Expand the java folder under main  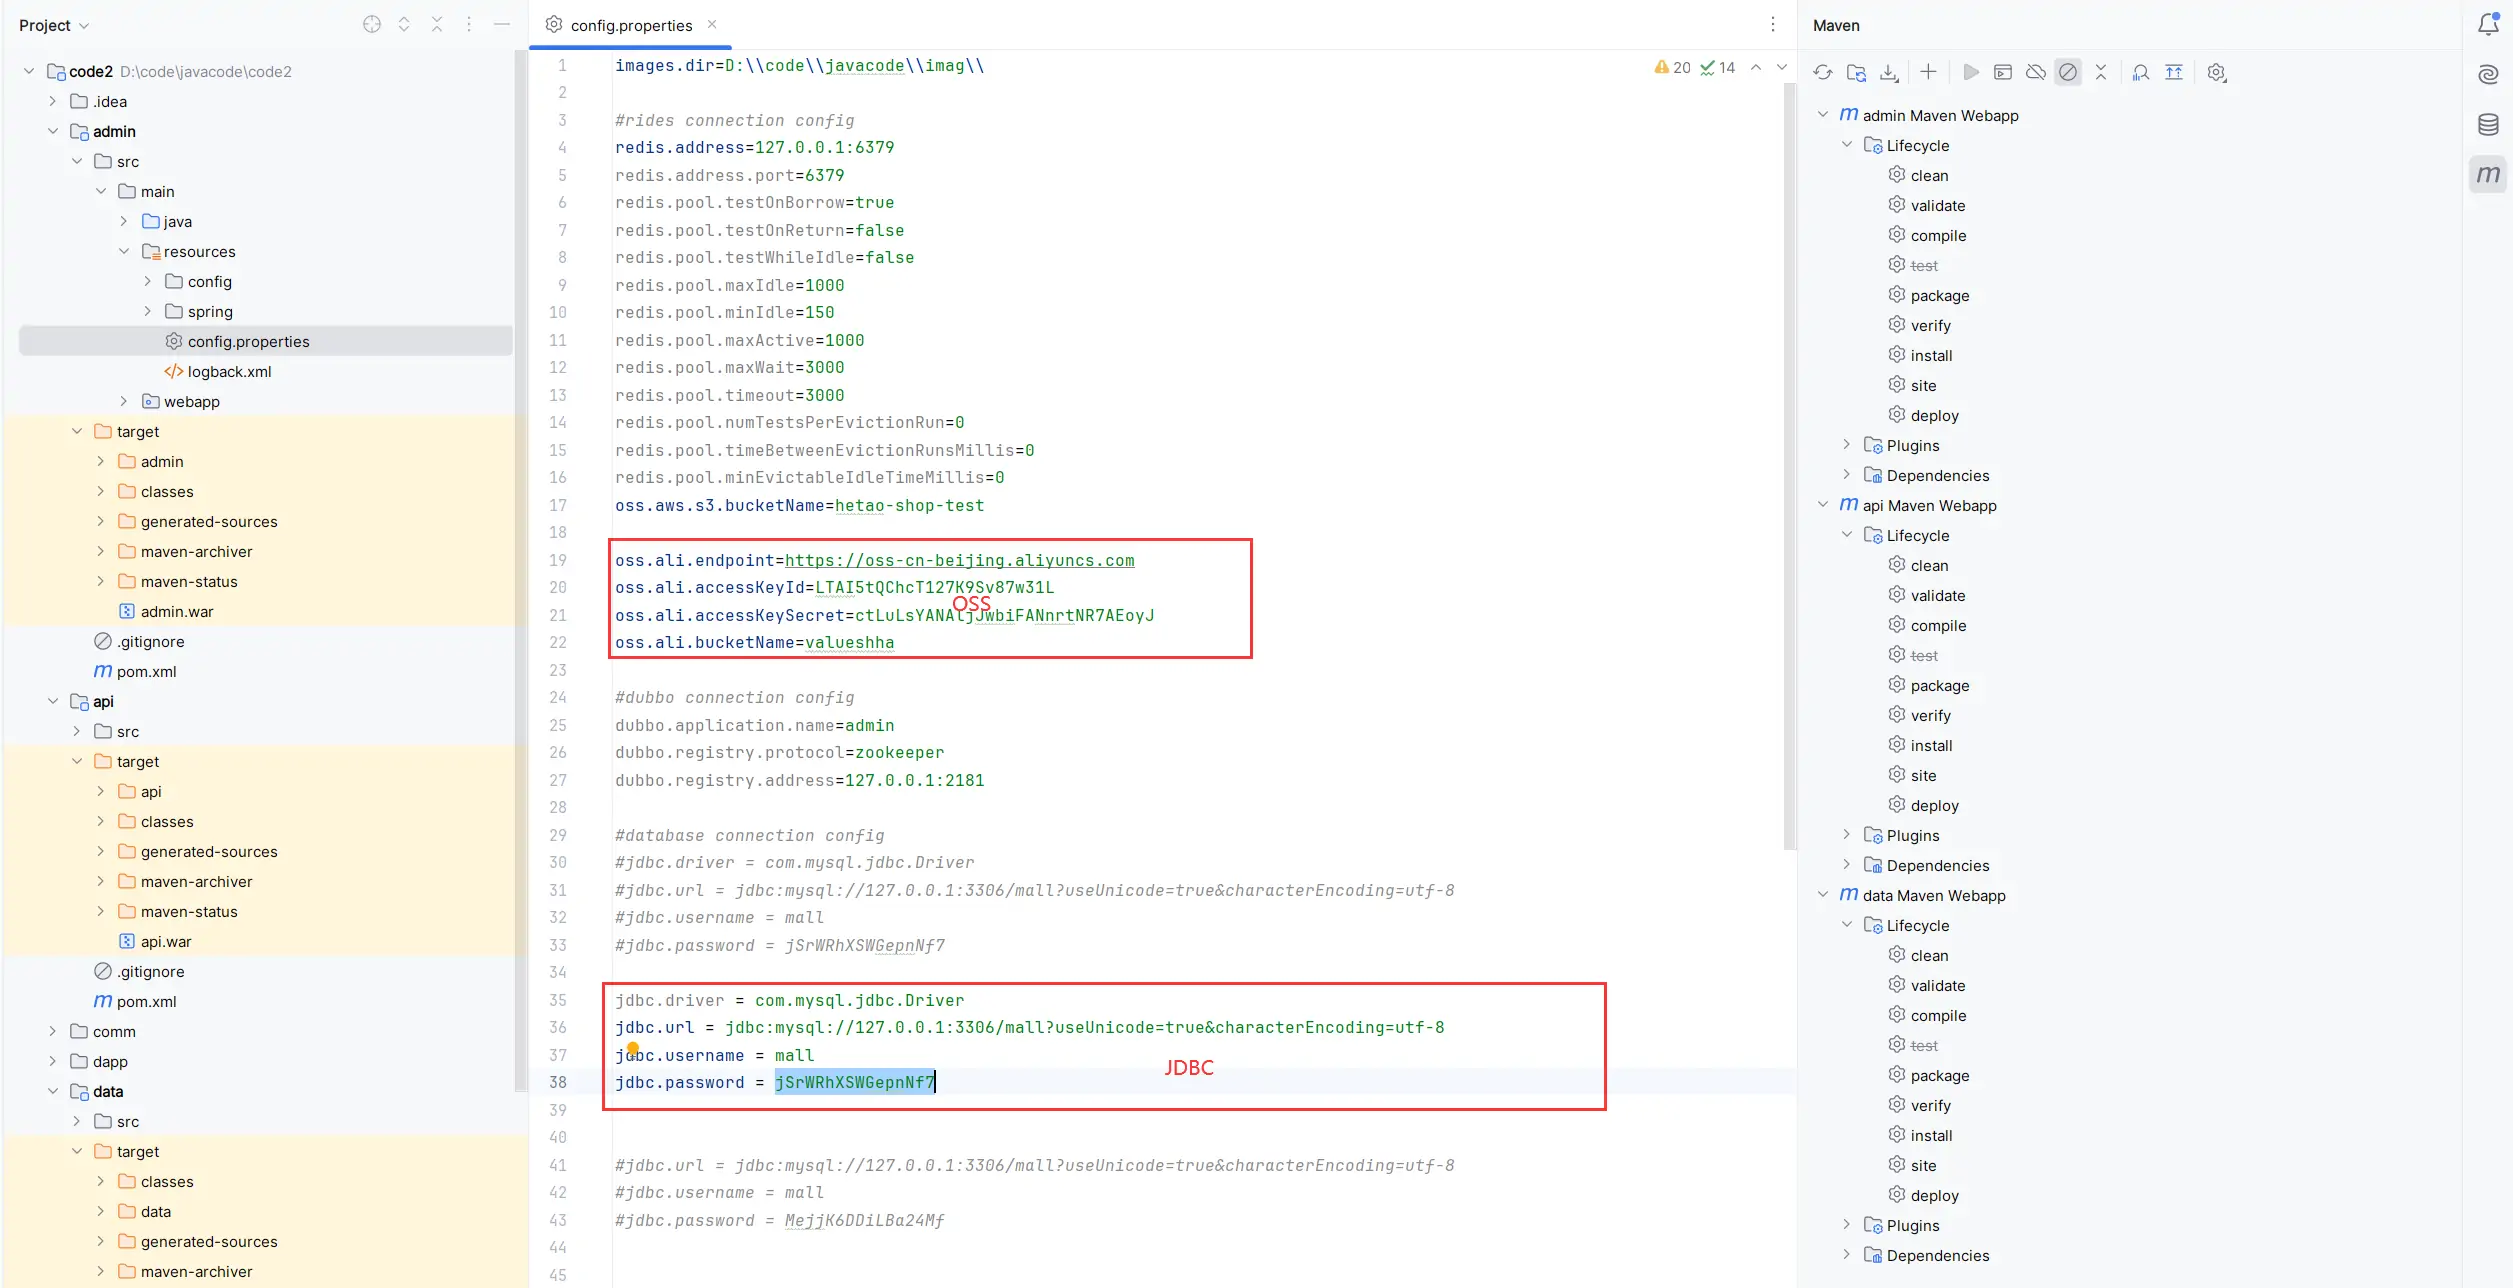click(x=124, y=222)
